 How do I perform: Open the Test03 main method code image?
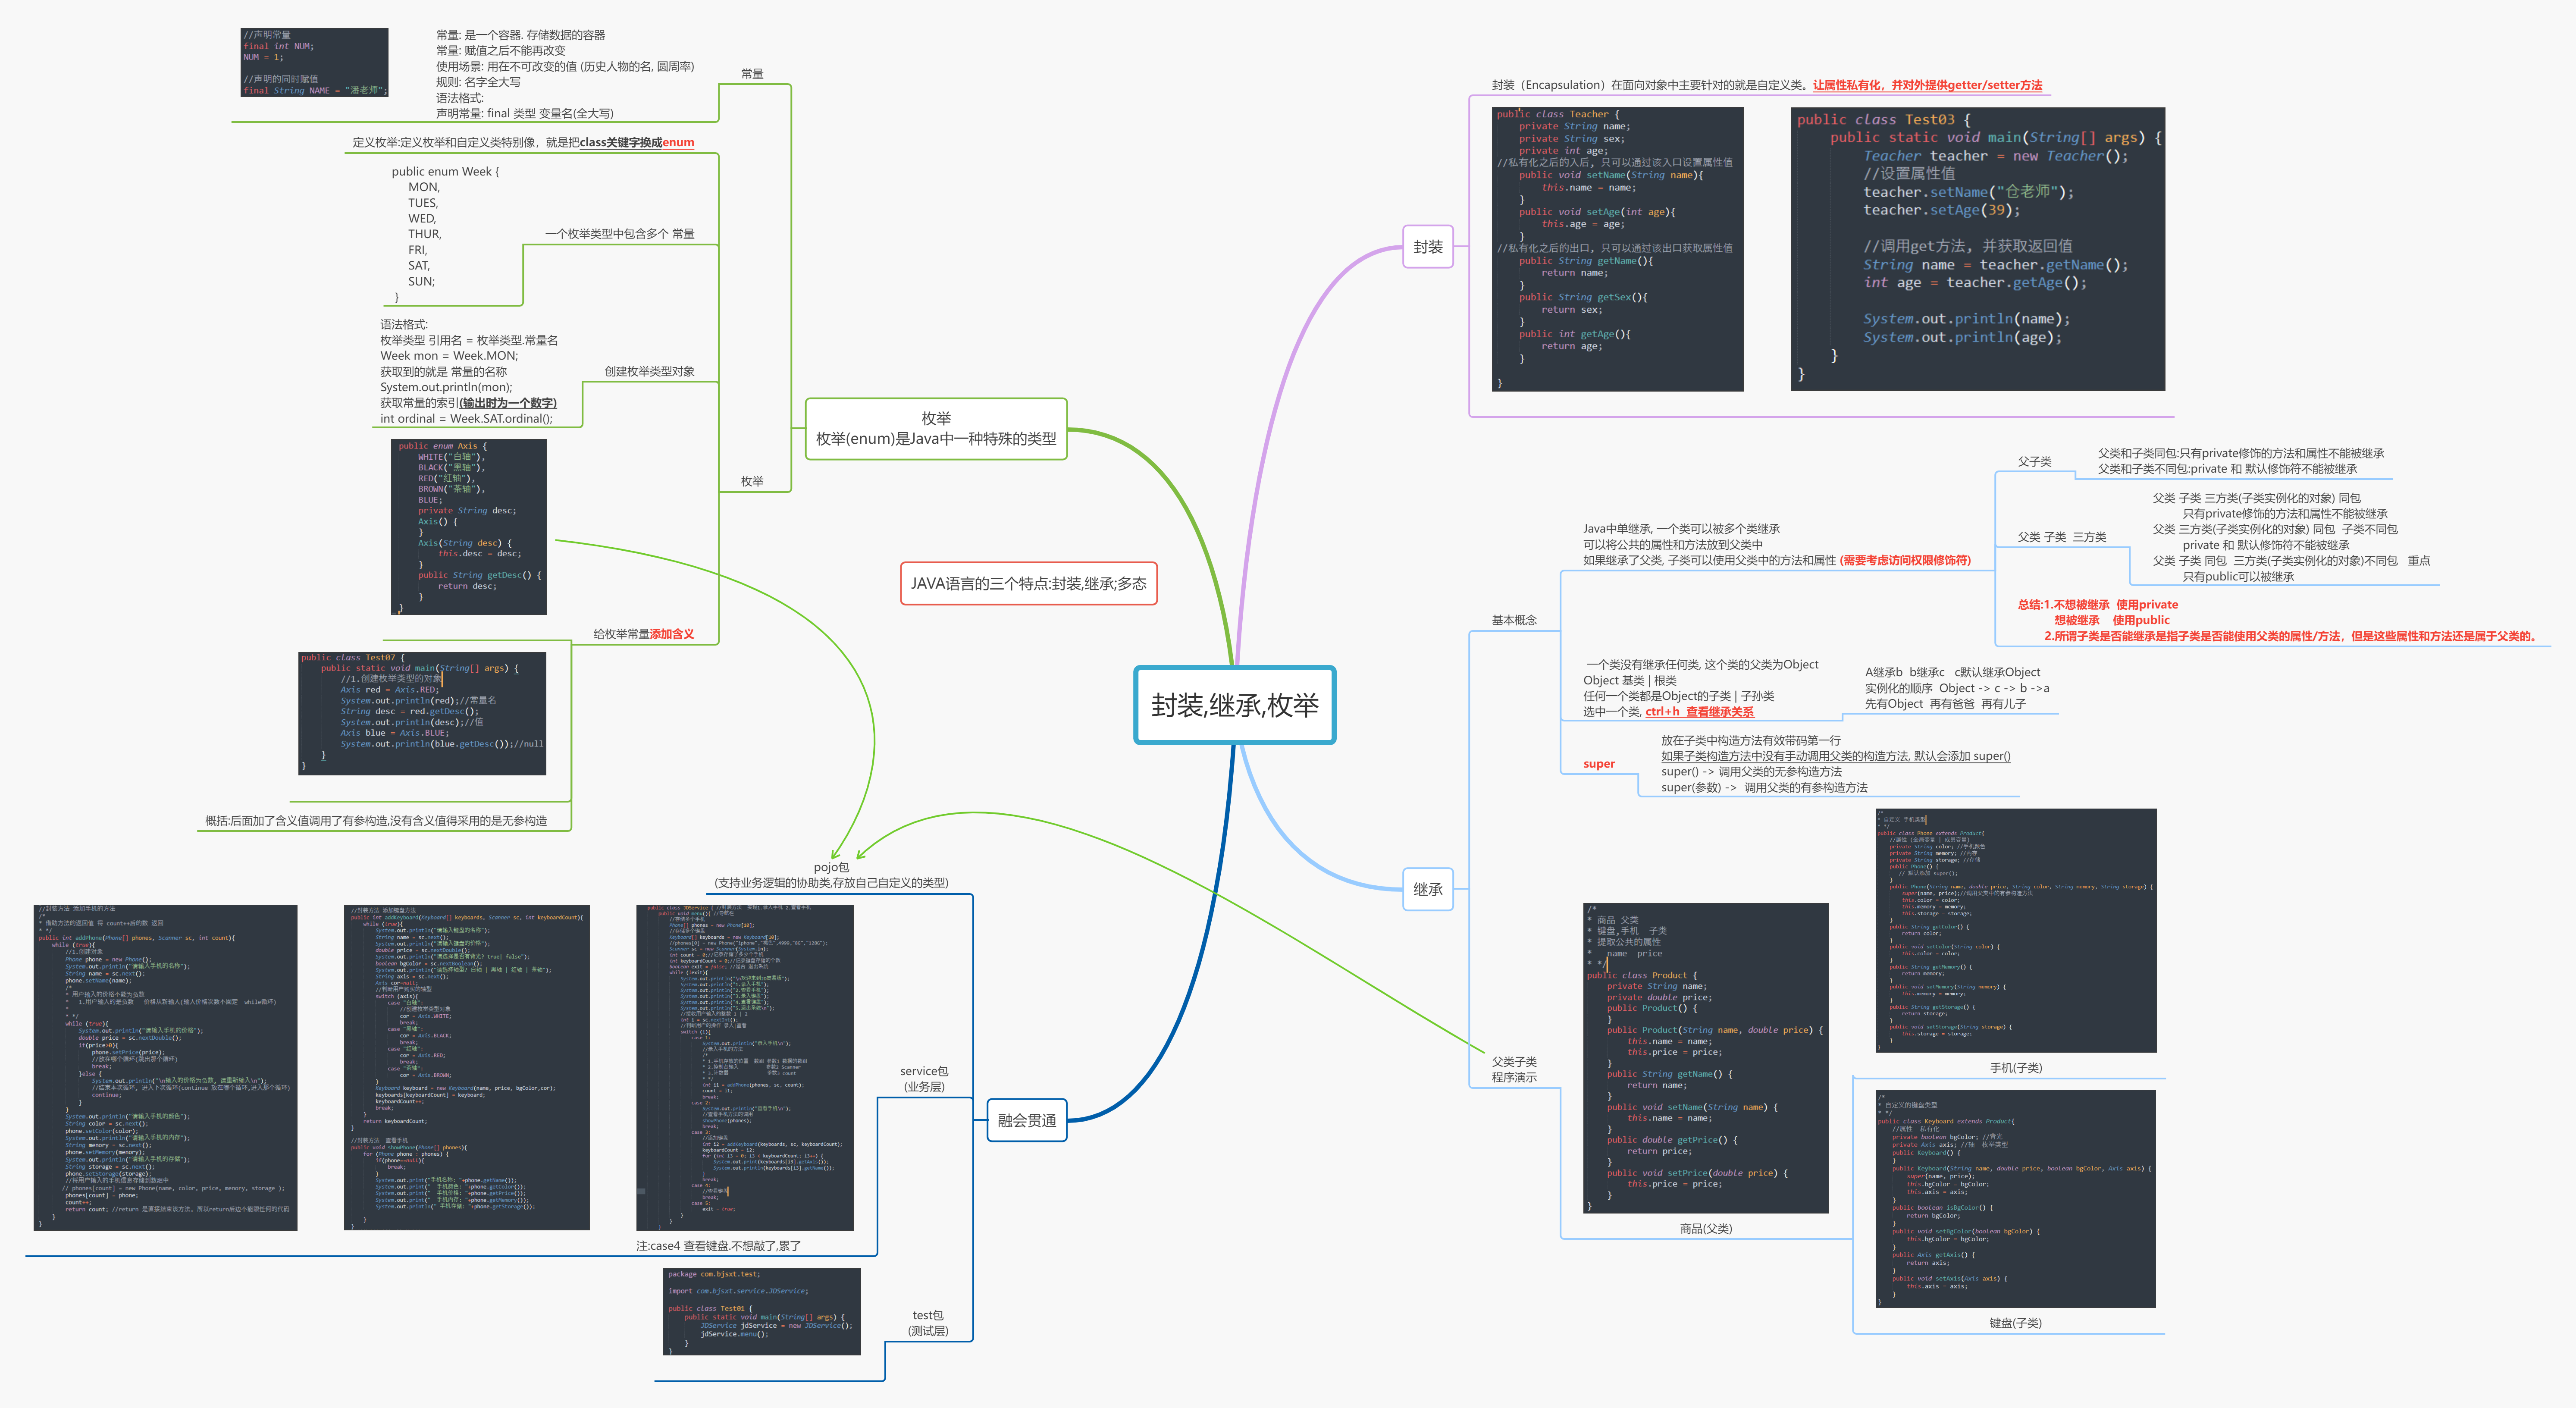pyautogui.click(x=1977, y=248)
